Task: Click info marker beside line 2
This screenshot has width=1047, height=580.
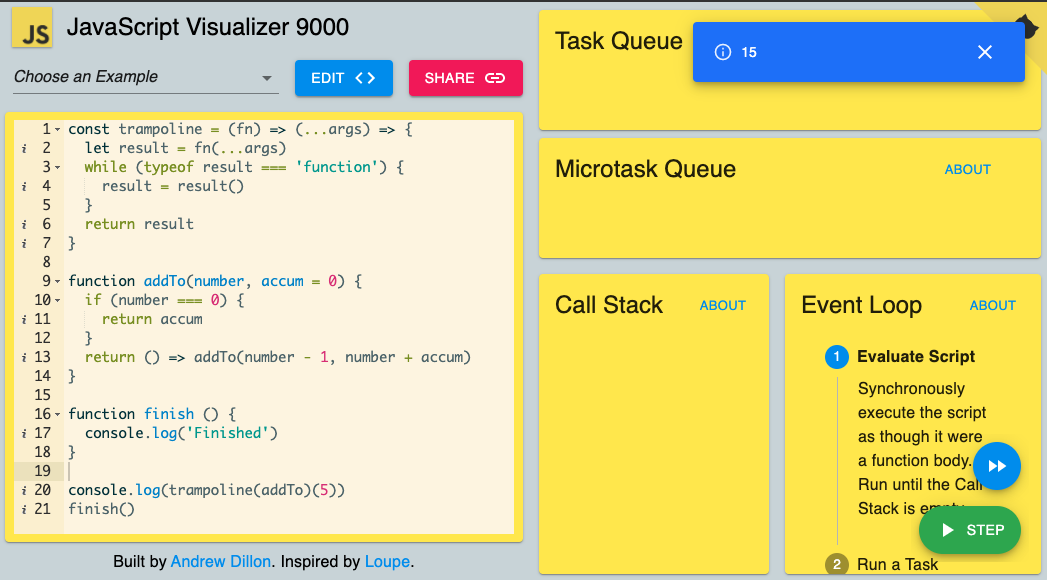Action: point(24,148)
